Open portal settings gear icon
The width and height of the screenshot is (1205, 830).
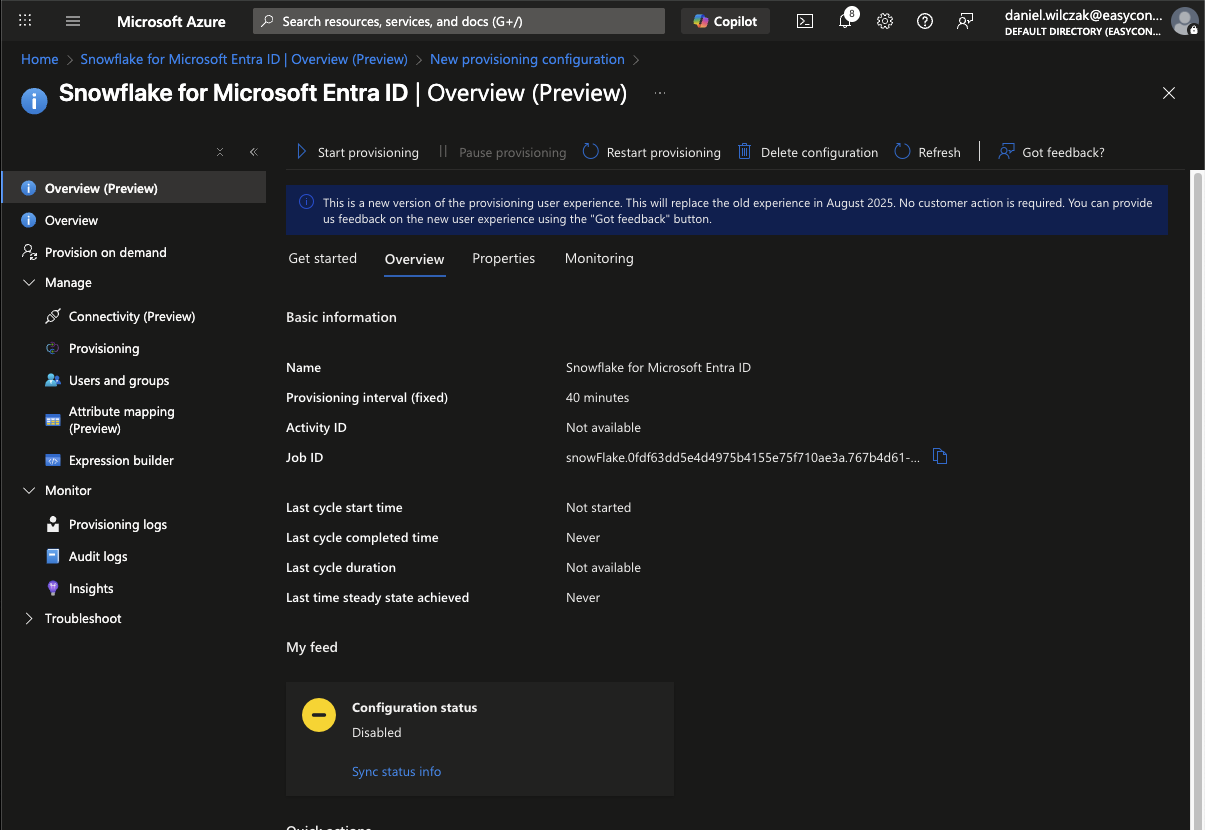pyautogui.click(x=885, y=21)
